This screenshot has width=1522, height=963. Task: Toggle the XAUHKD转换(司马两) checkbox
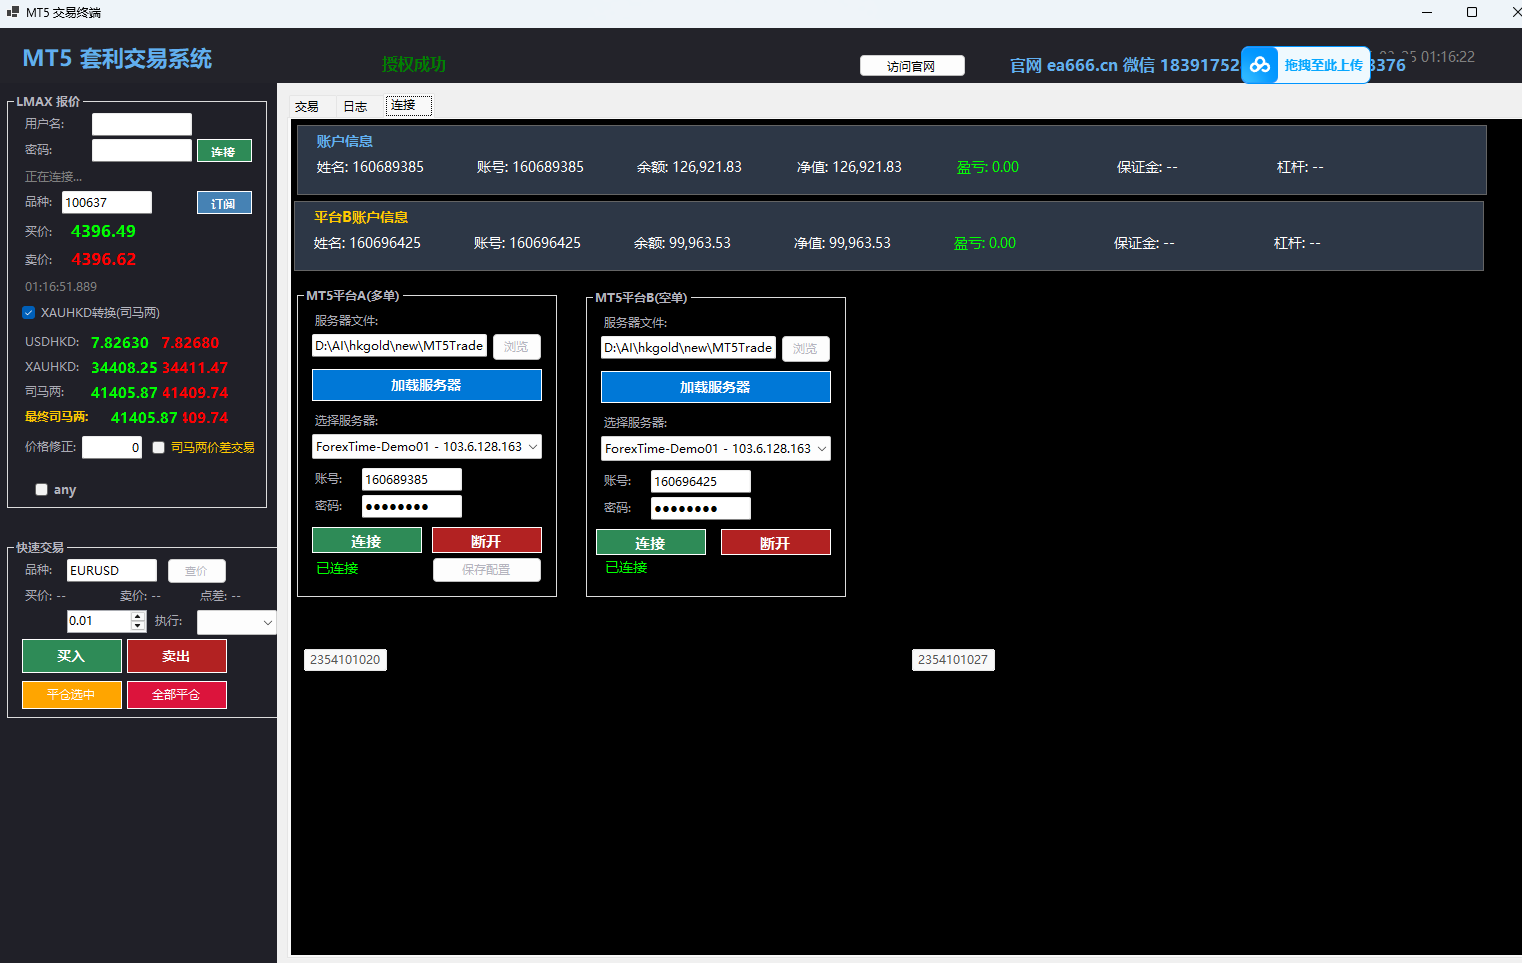29,313
